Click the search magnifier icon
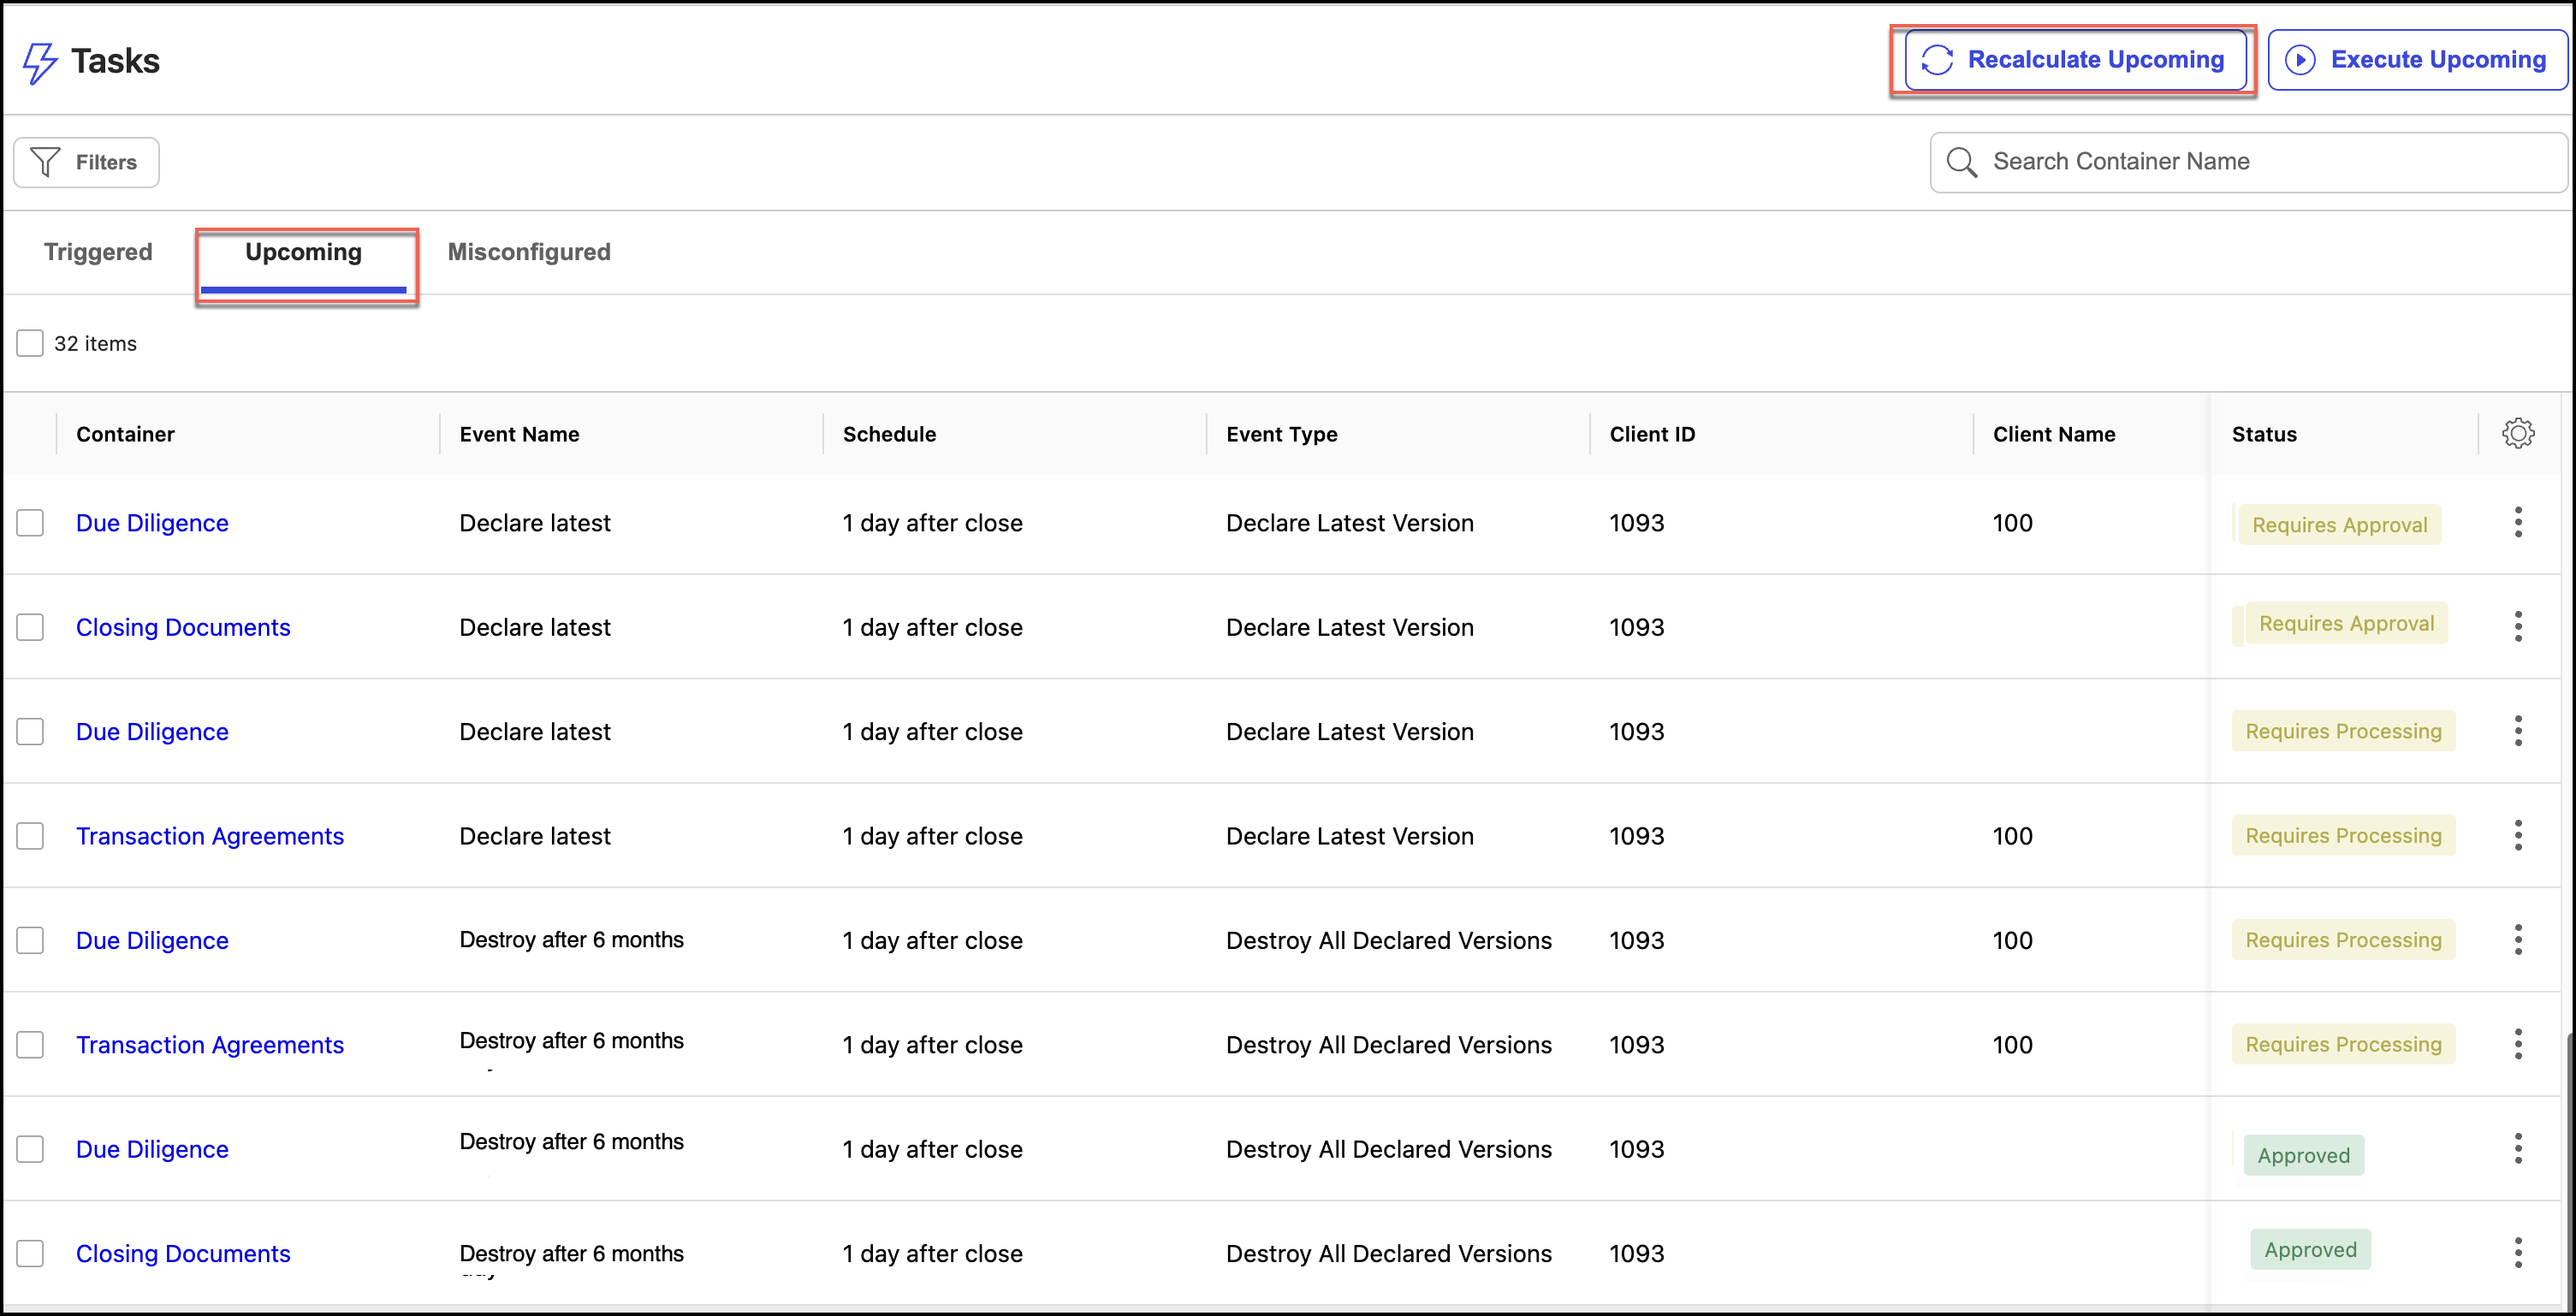This screenshot has width=2576, height=1316. coord(1961,162)
